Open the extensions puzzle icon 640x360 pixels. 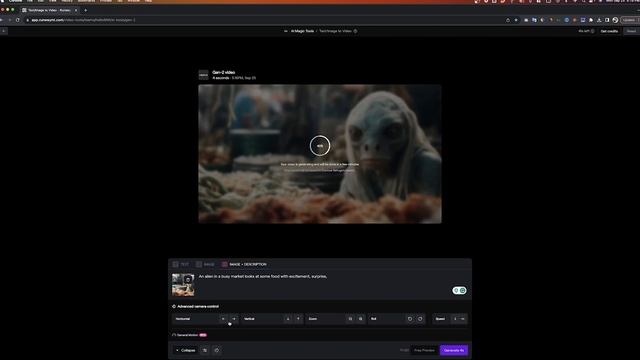click(x=591, y=20)
